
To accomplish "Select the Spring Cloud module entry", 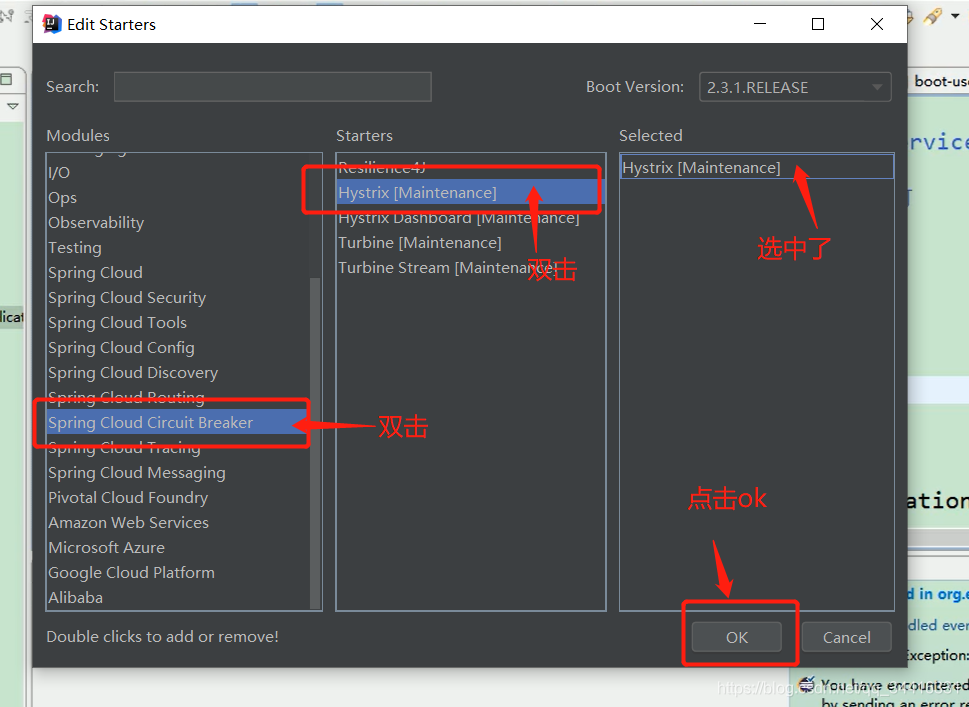I will 178,273.
